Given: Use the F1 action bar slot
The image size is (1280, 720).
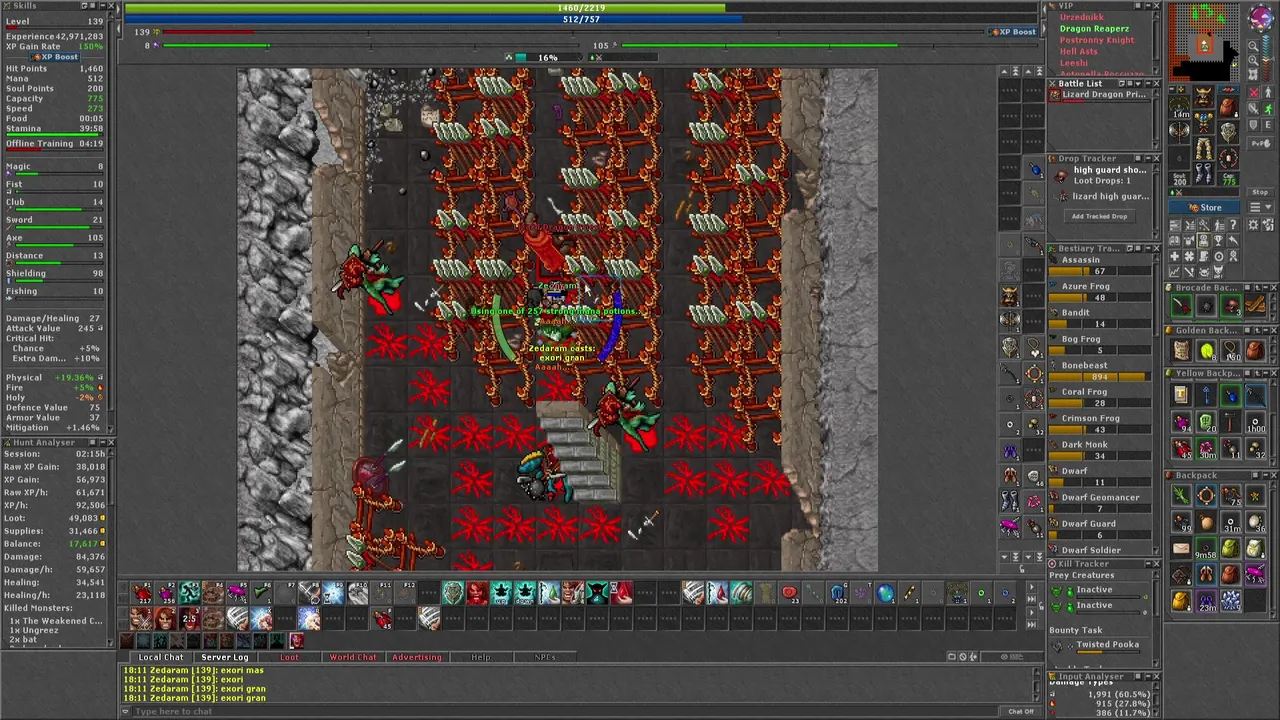Looking at the screenshot, I should pyautogui.click(x=141, y=592).
